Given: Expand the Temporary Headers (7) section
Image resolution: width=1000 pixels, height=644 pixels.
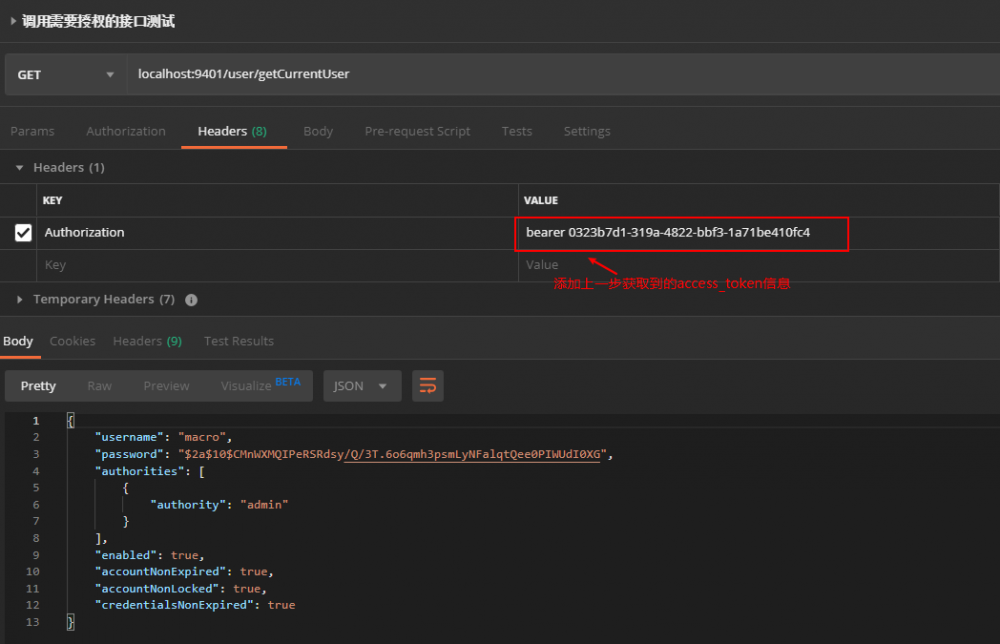Looking at the screenshot, I should (19, 299).
